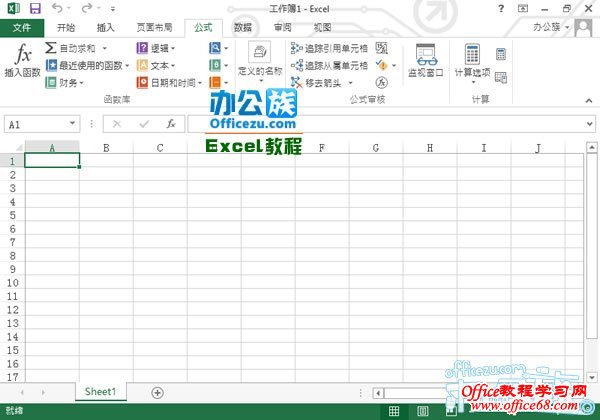Click the formula bar Enter checkmark
Screen dimensions: 600x420
(x=144, y=124)
